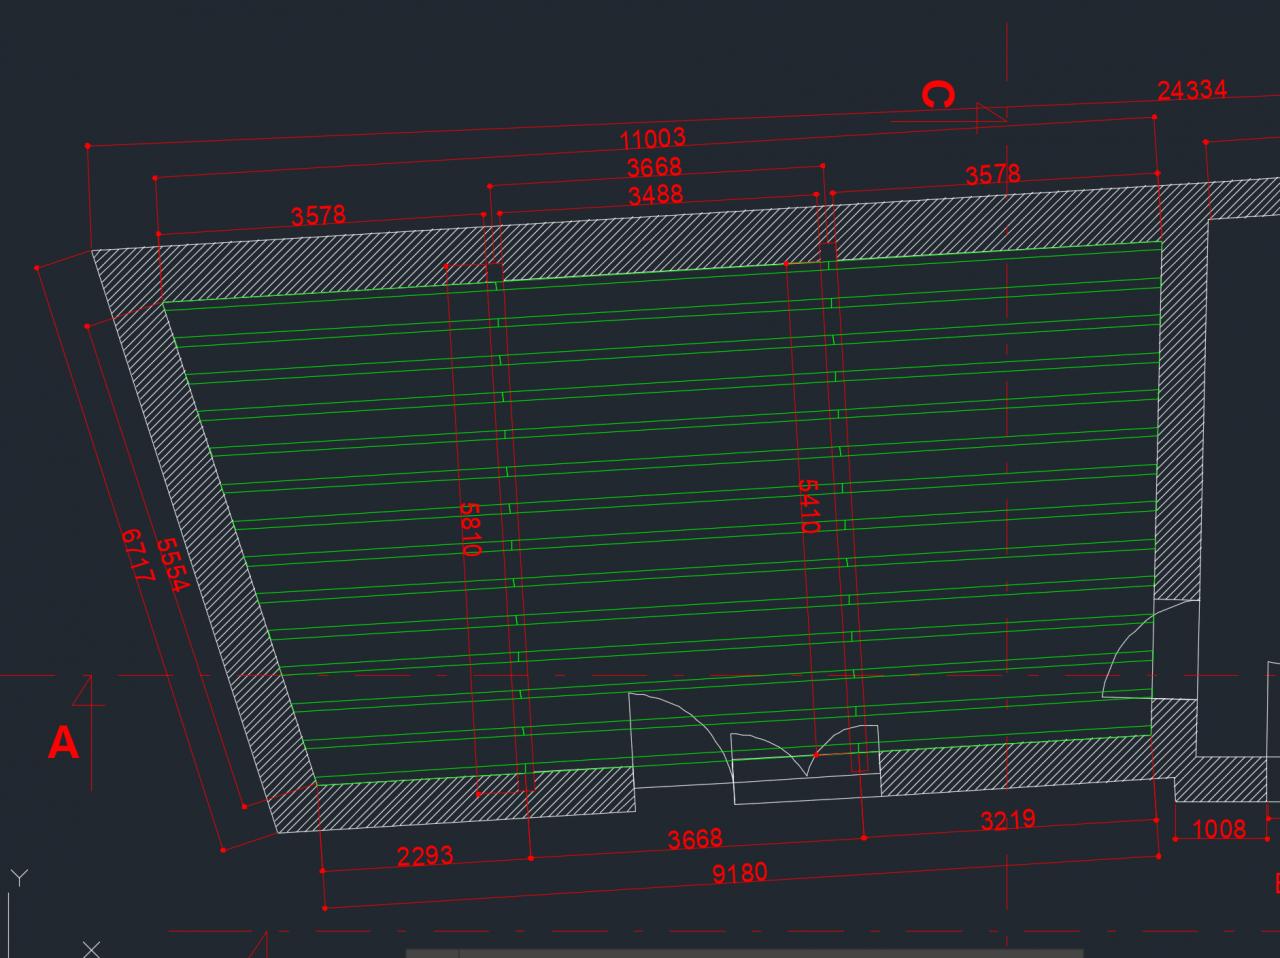Select the 1008 dimension text

[x=1219, y=829]
